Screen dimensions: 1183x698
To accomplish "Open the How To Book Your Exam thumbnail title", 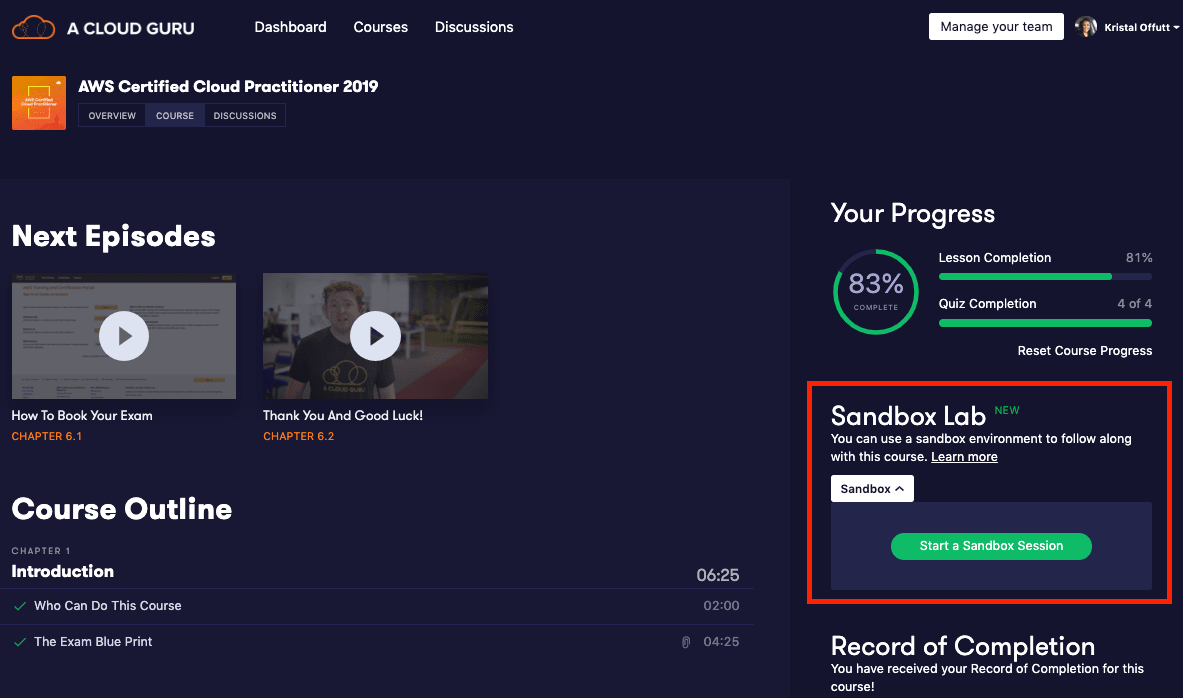I will point(82,416).
